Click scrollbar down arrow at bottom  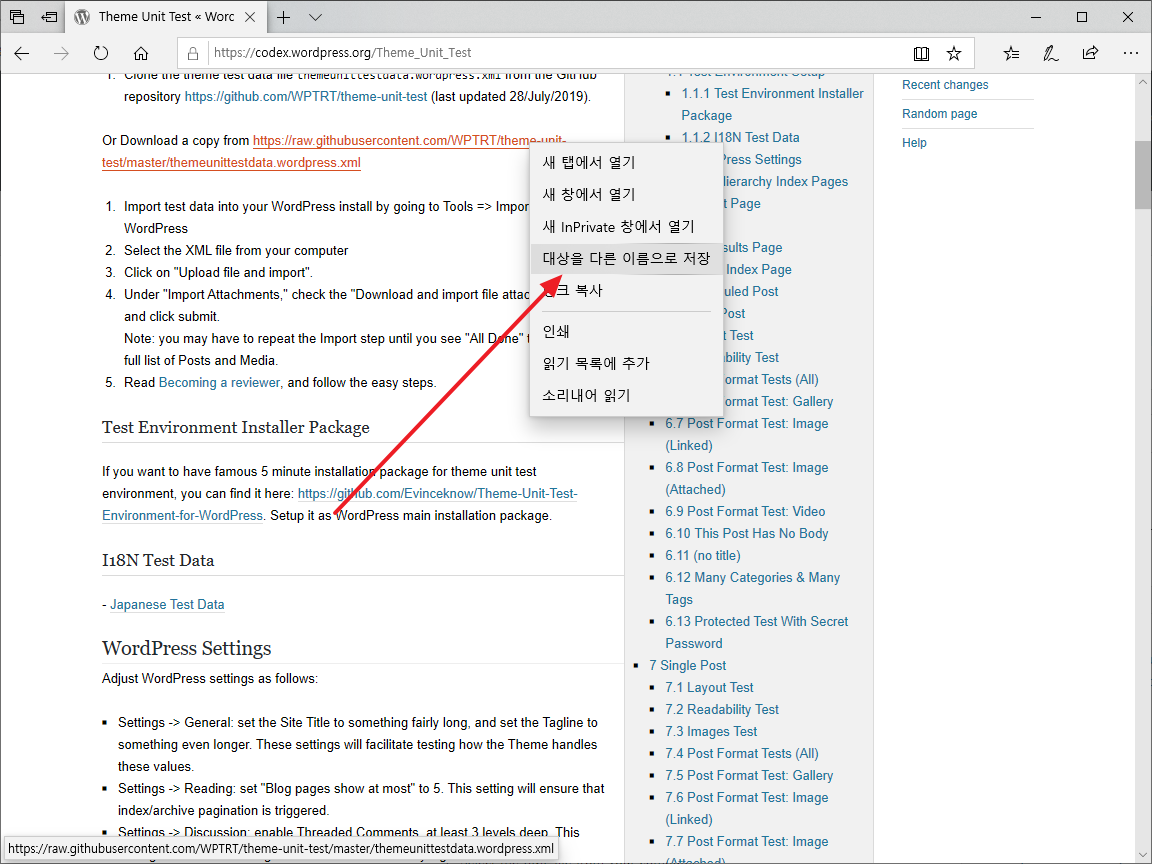click(1143, 855)
